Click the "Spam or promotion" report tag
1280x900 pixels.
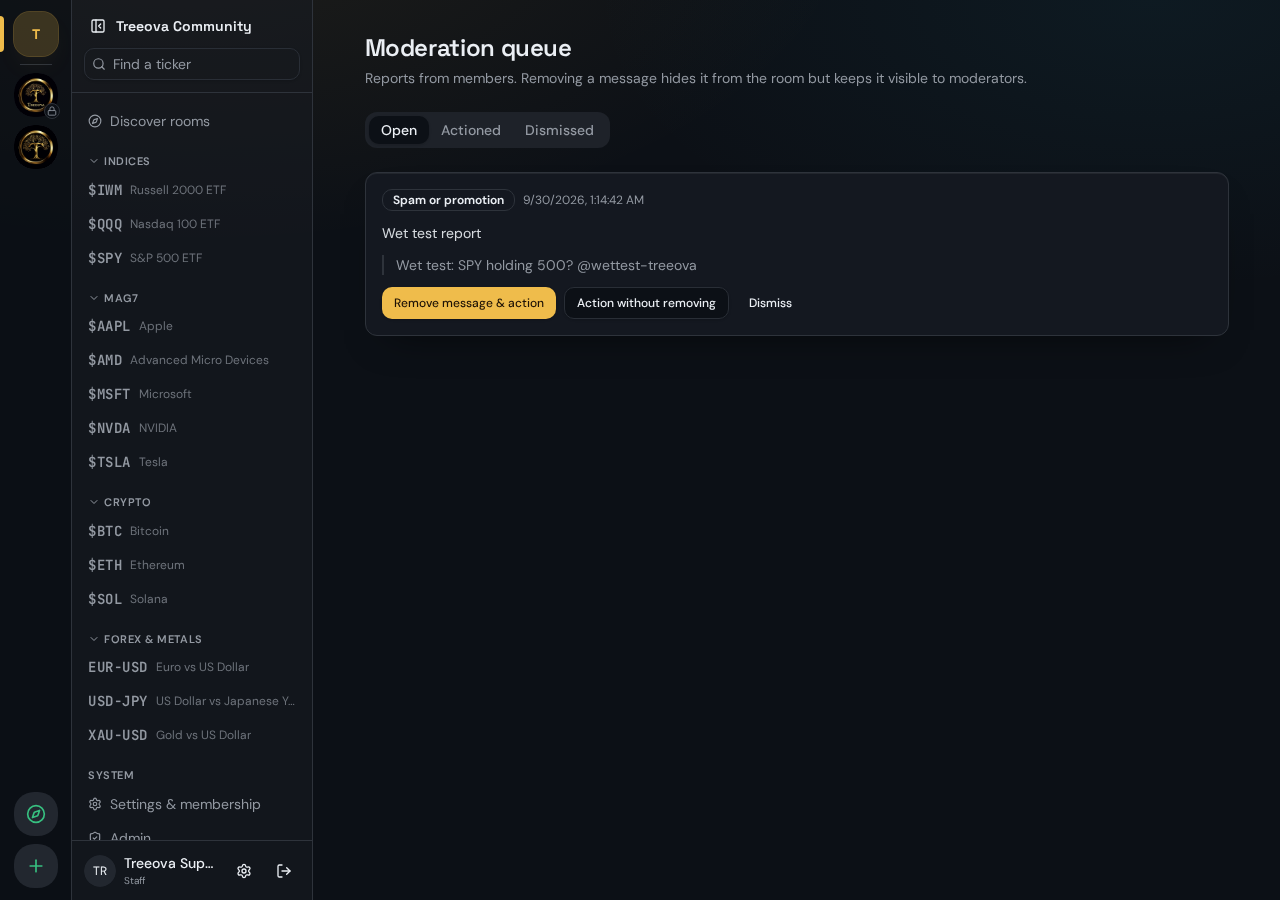[x=448, y=200]
